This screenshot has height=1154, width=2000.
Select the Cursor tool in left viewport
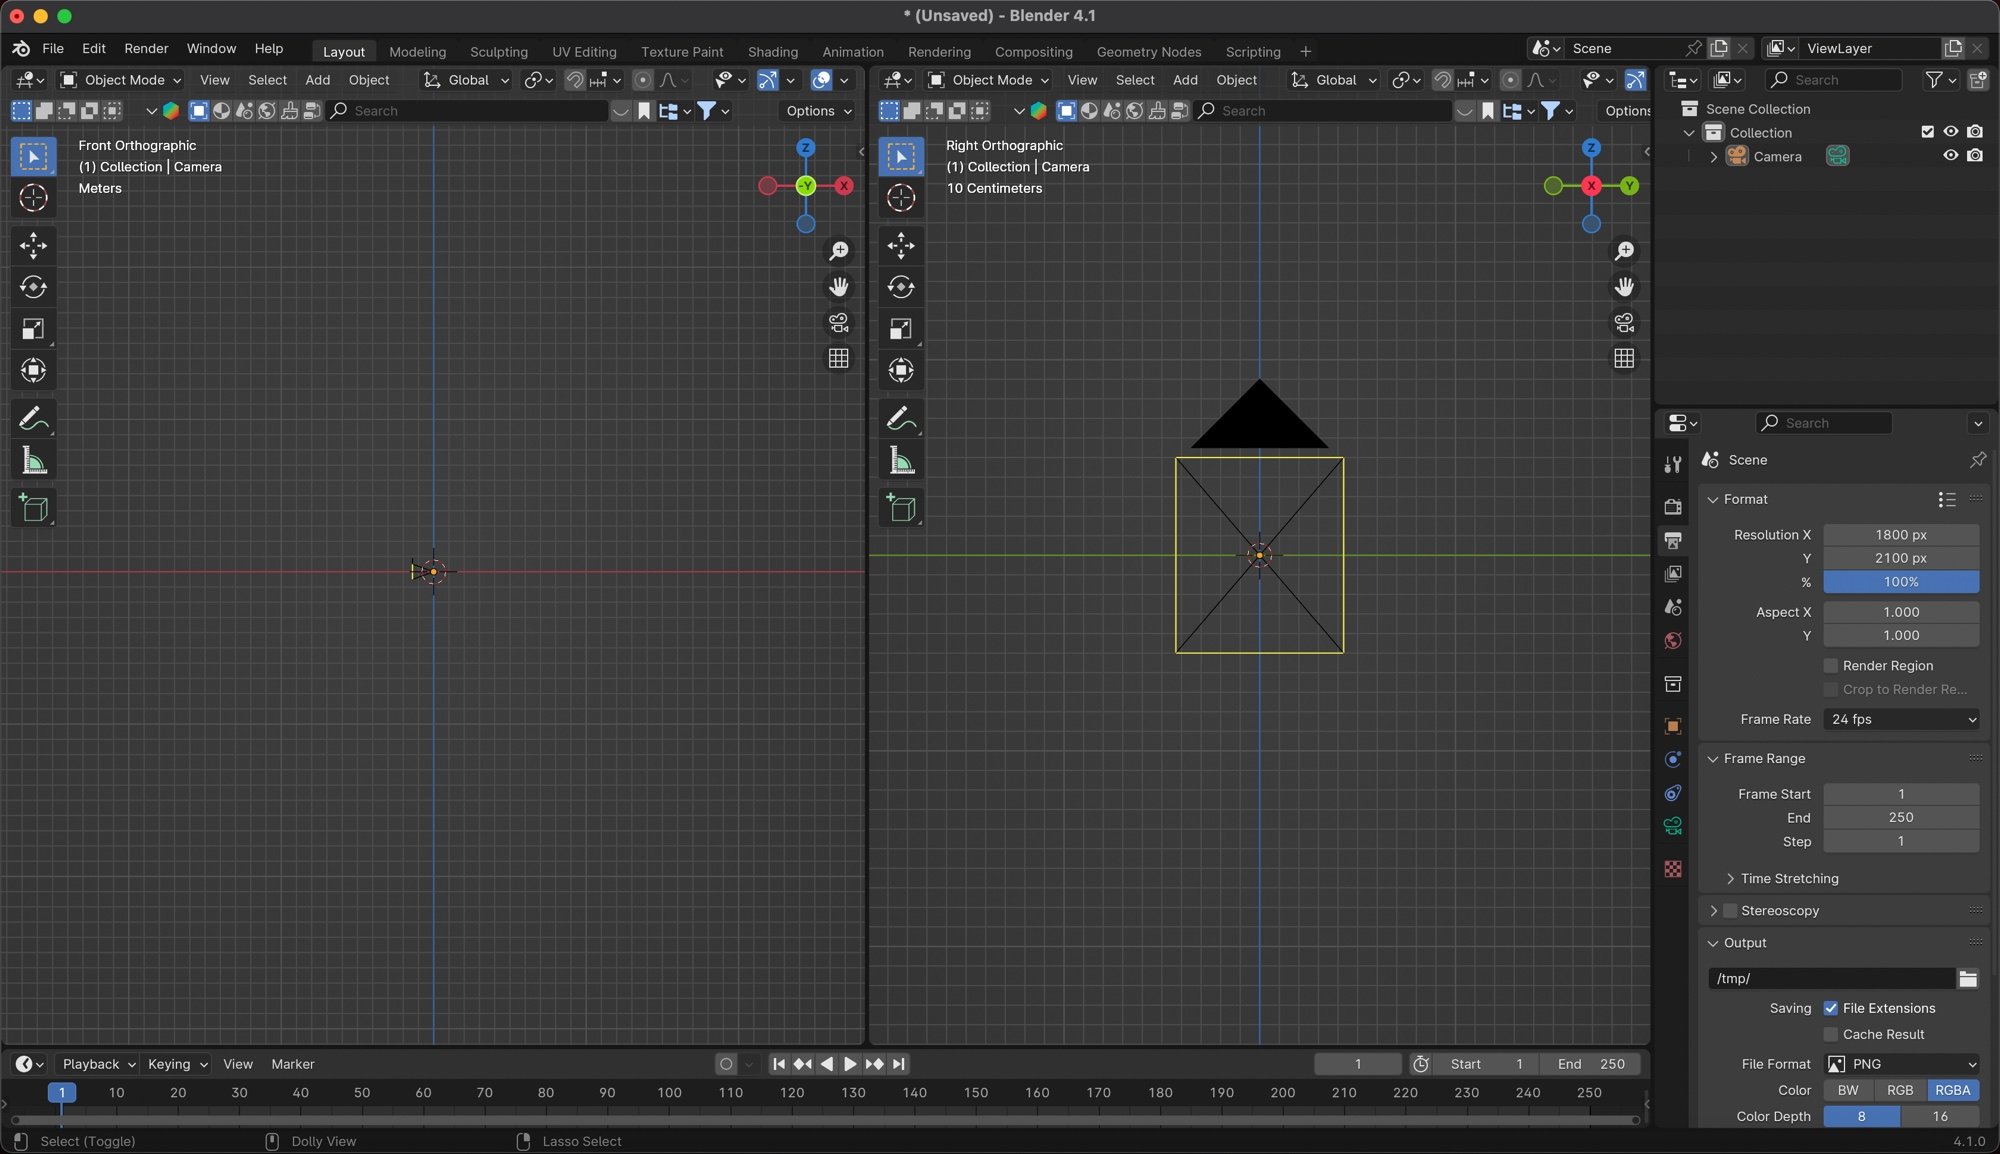[x=33, y=198]
